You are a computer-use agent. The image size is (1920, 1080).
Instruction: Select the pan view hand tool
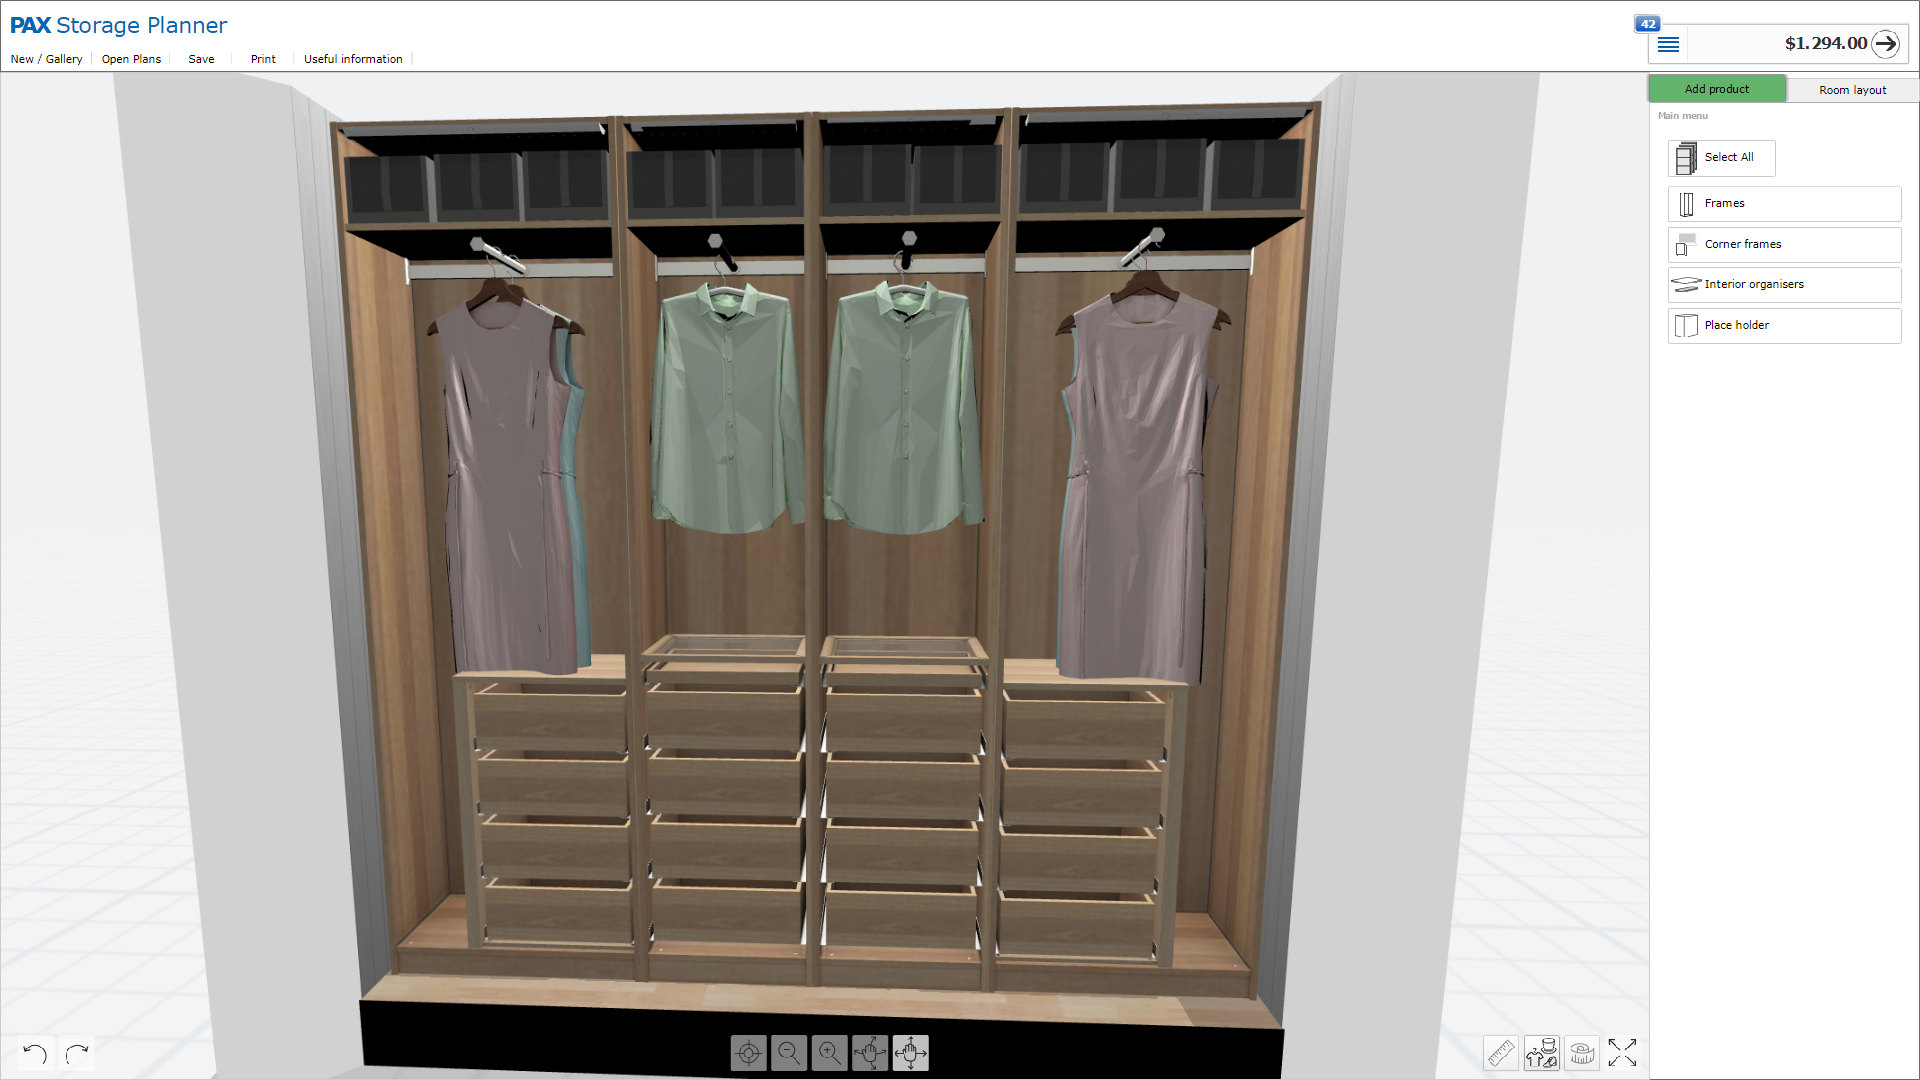point(910,1053)
